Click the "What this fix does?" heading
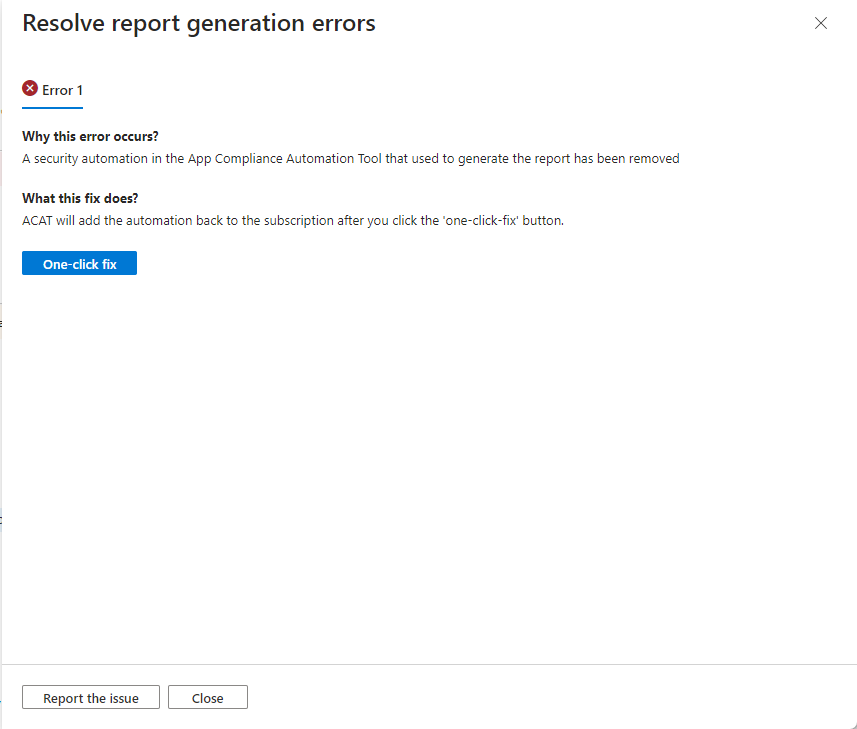The height and width of the screenshot is (729, 857). [80, 198]
